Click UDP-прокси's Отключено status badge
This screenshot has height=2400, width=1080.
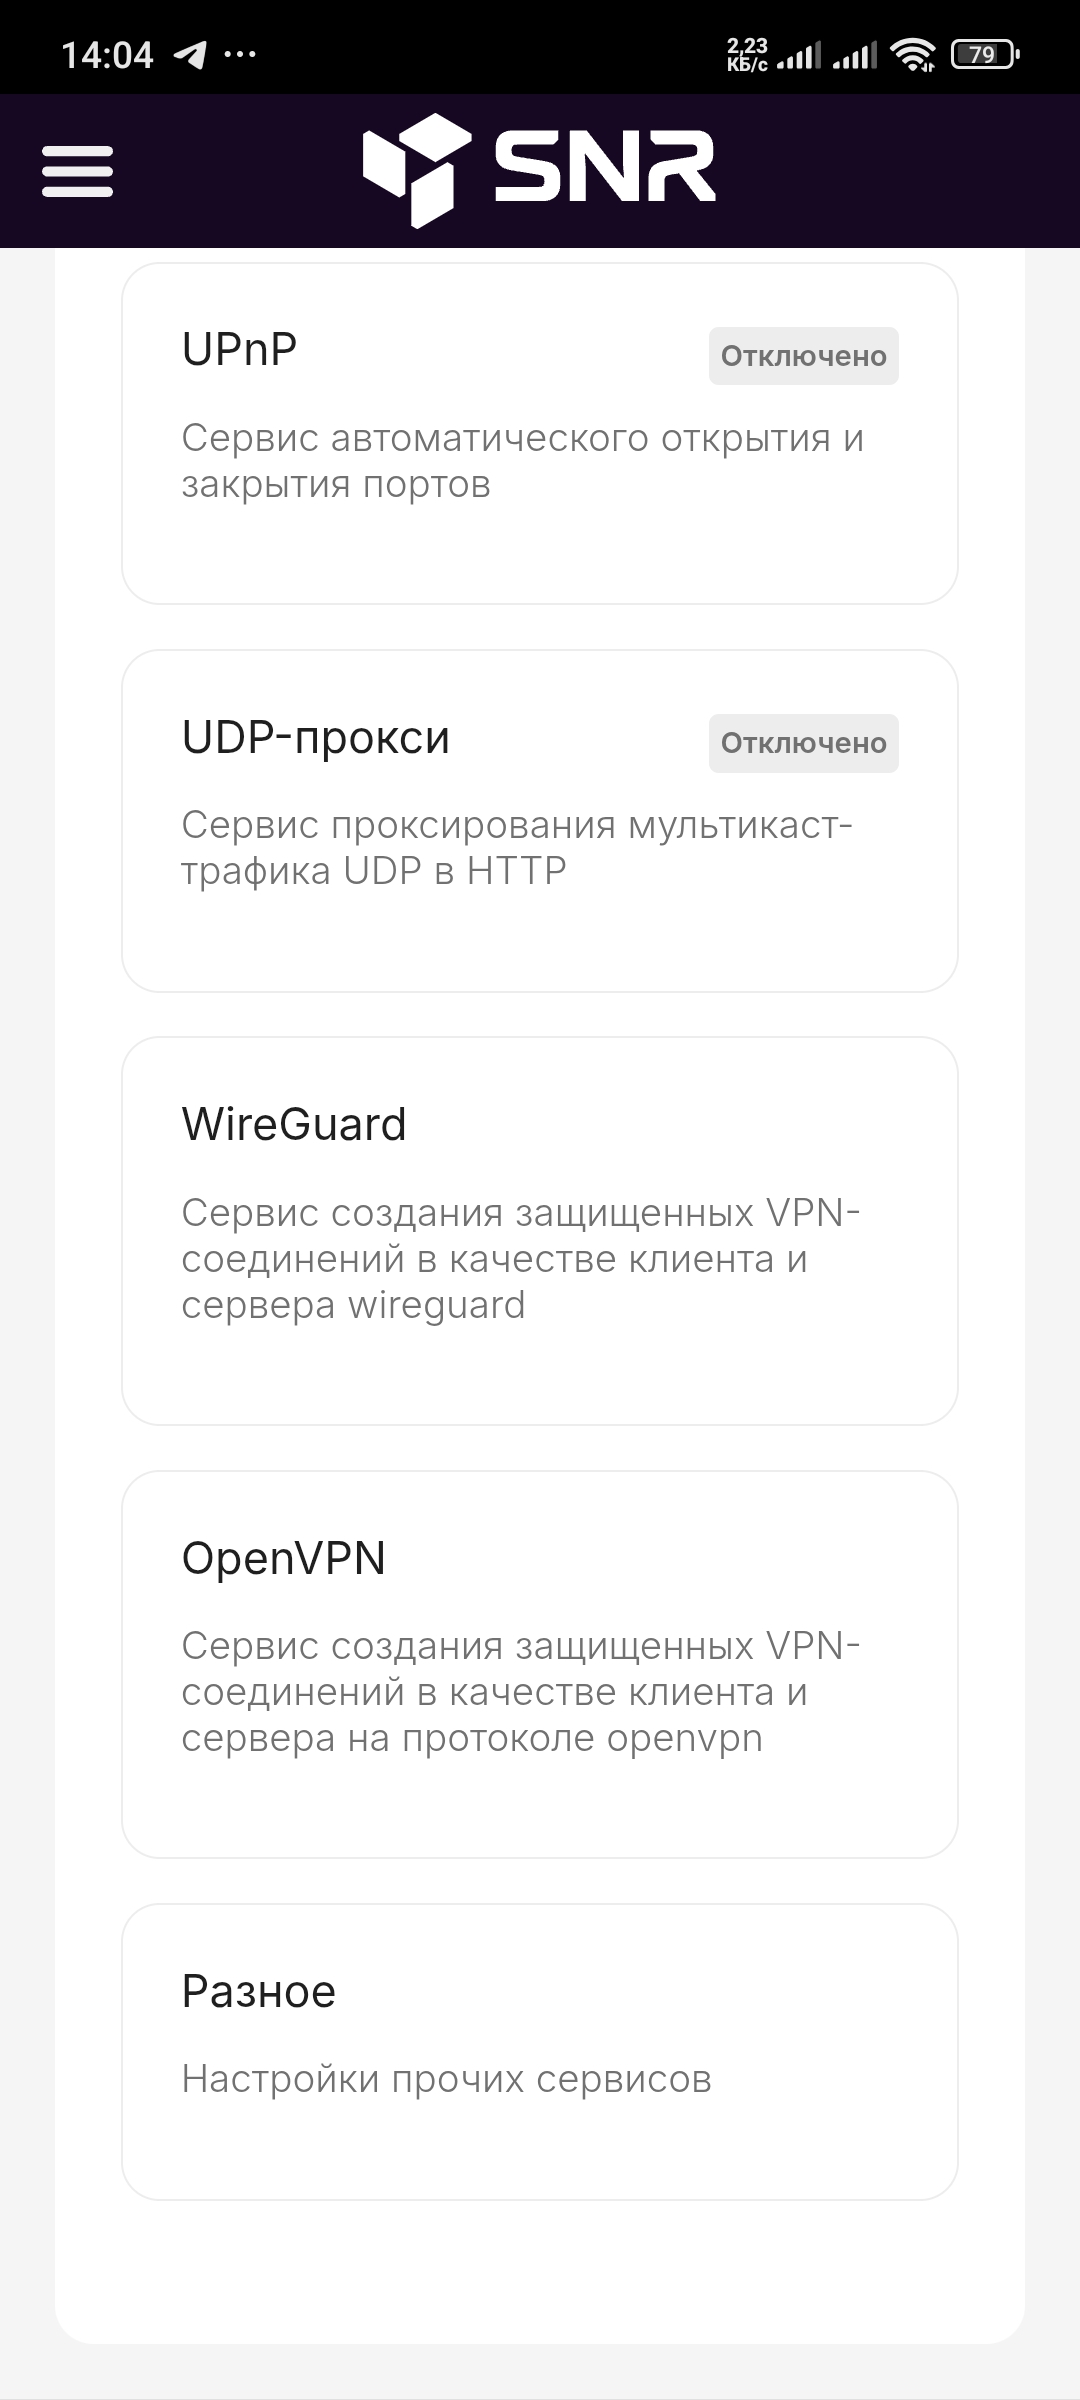(x=803, y=743)
